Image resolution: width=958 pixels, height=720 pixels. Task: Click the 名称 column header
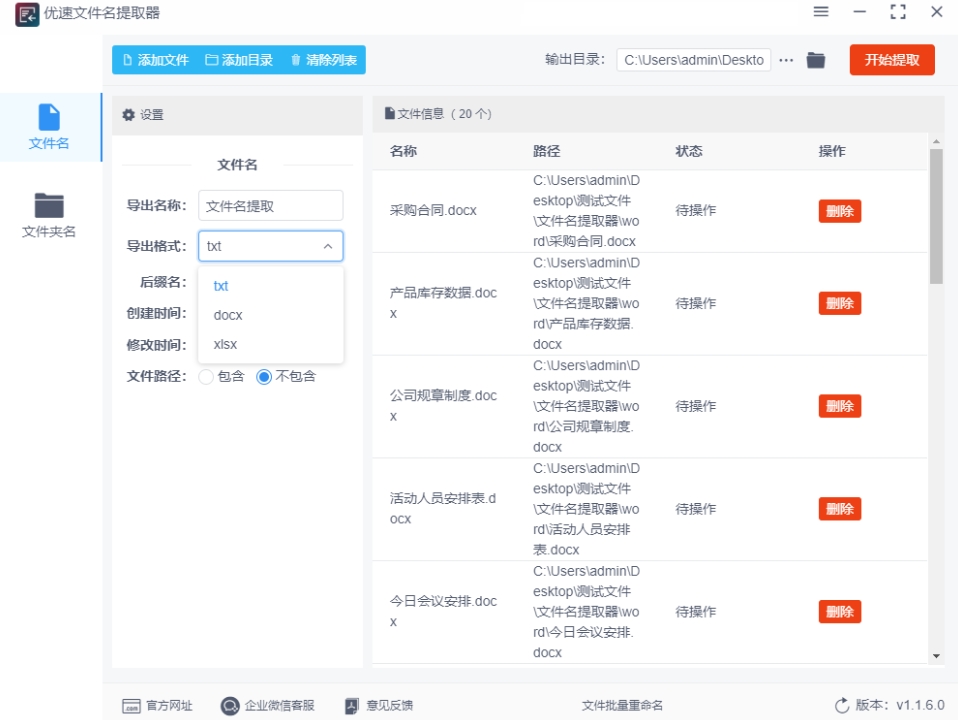click(403, 151)
